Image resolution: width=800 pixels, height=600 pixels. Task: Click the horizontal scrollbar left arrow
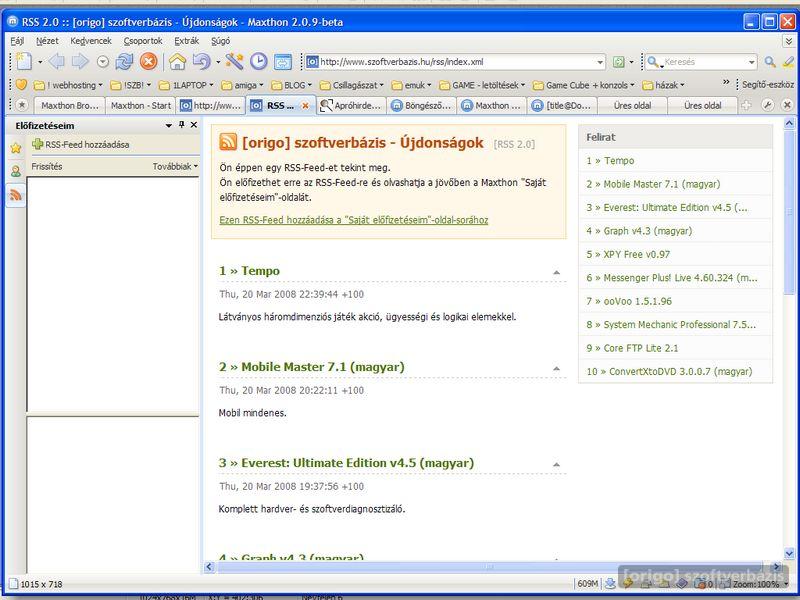click(209, 566)
